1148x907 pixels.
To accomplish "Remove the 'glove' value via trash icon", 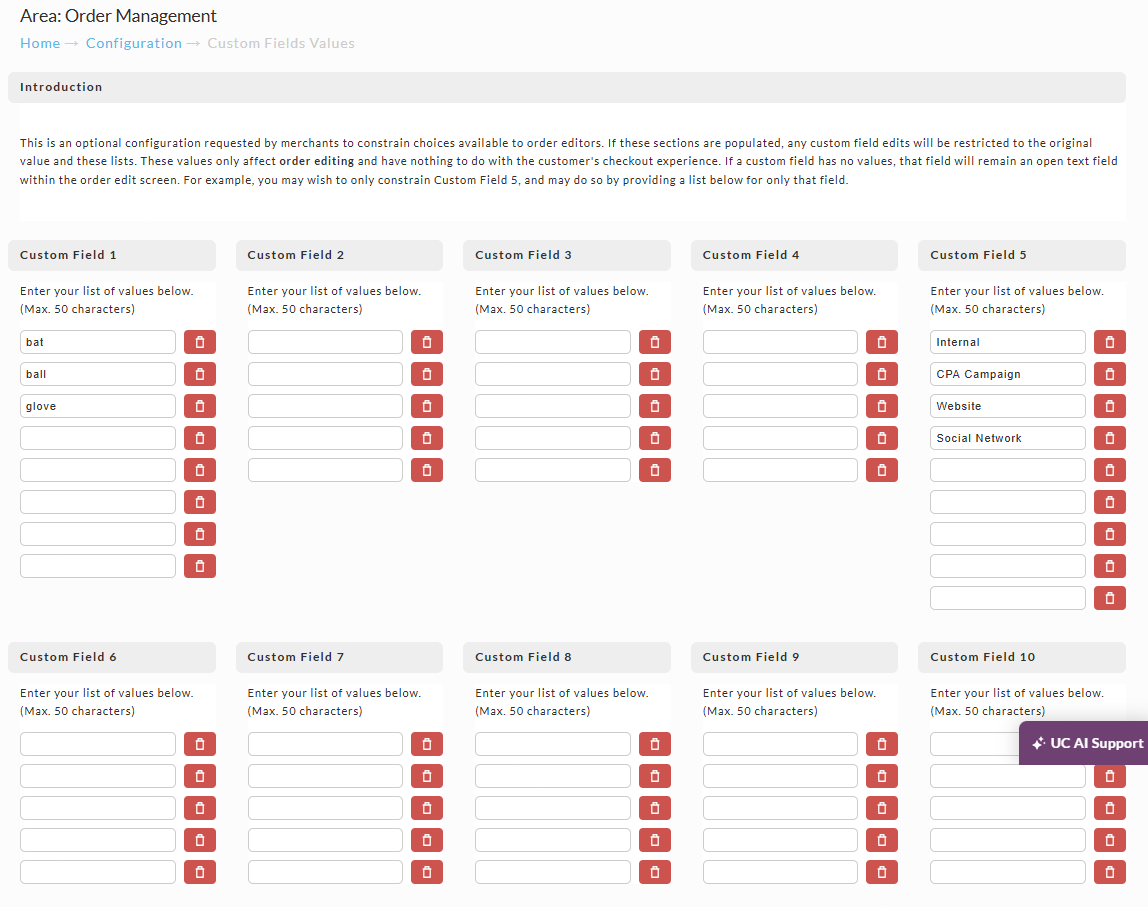I will click(x=200, y=406).
